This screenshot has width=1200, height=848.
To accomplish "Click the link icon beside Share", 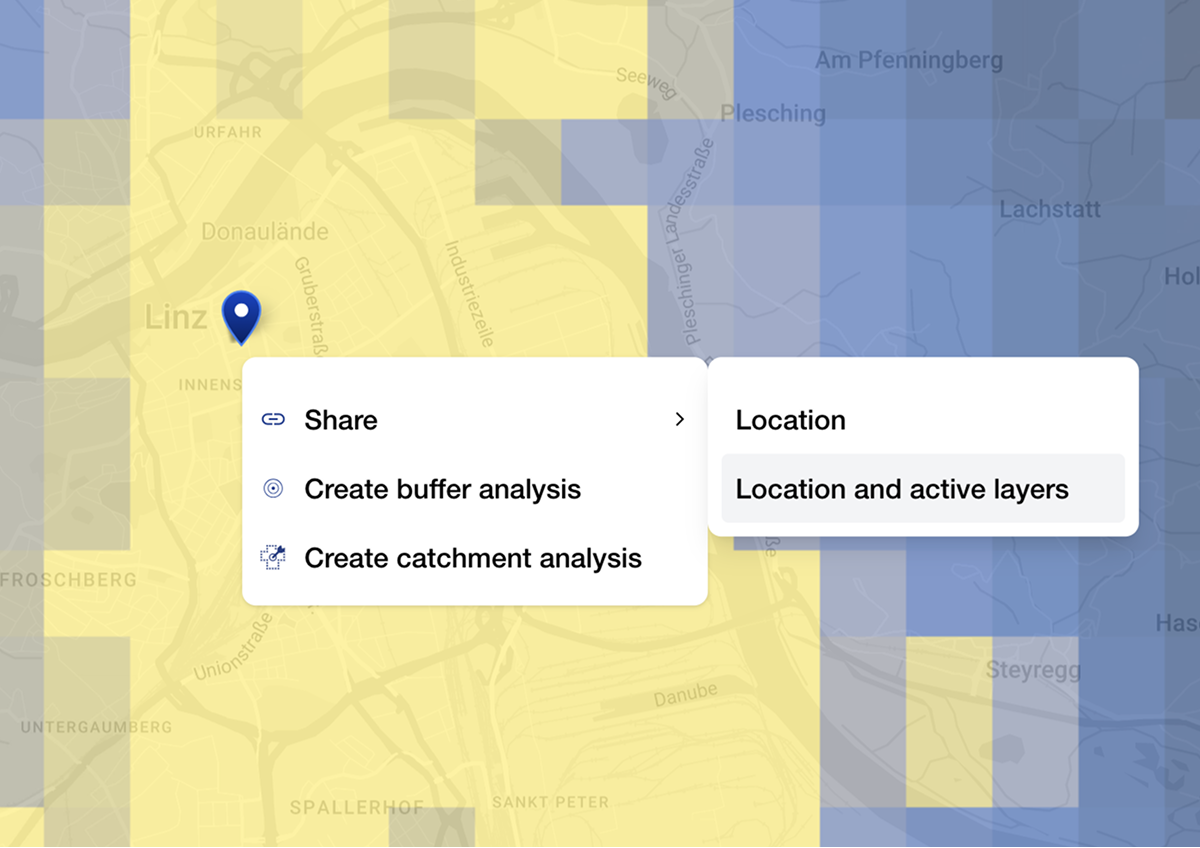I will (x=273, y=420).
